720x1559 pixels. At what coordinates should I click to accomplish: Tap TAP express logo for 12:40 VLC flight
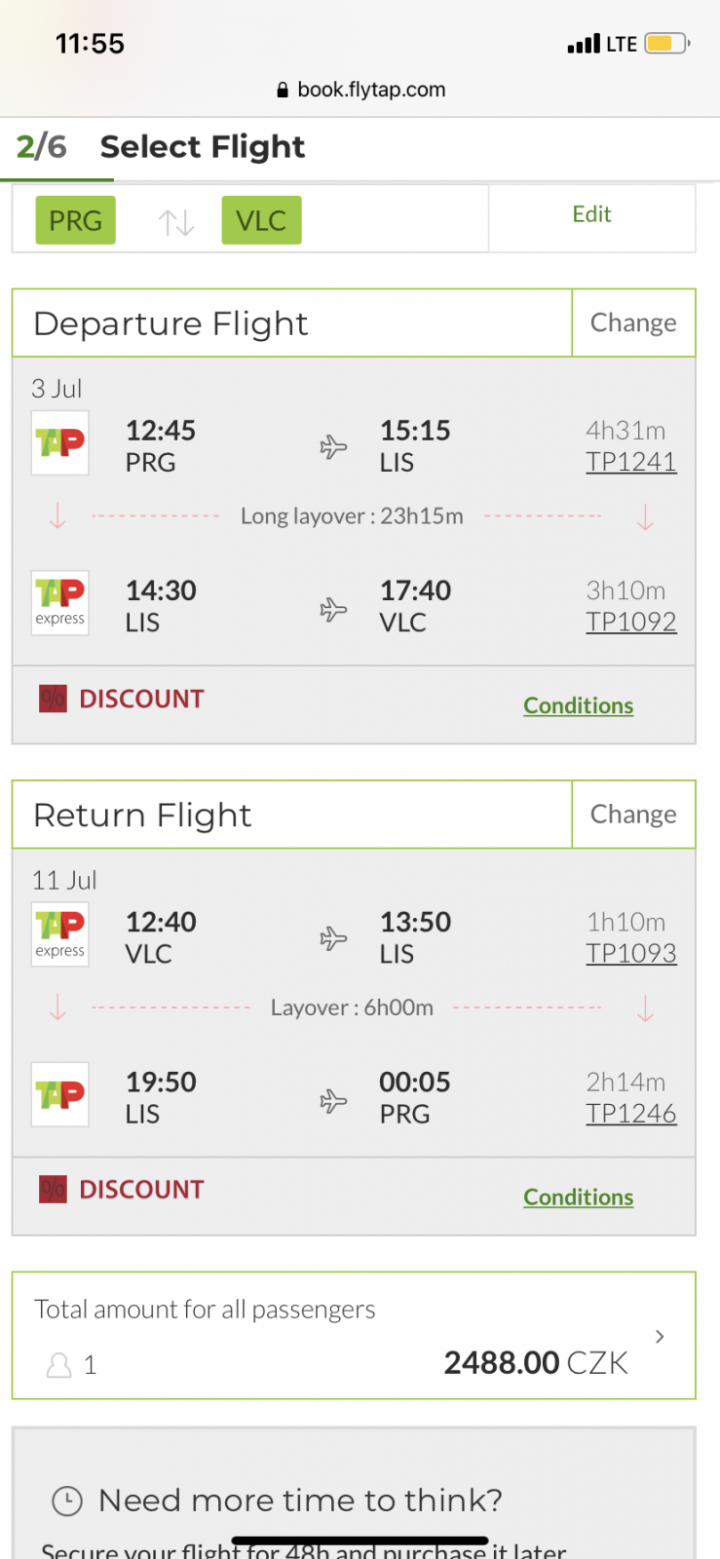[x=60, y=935]
